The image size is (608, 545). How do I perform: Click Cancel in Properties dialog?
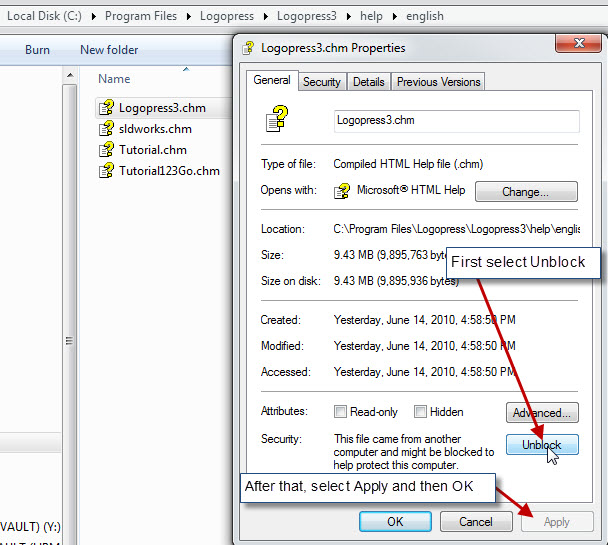pyautogui.click(x=476, y=522)
